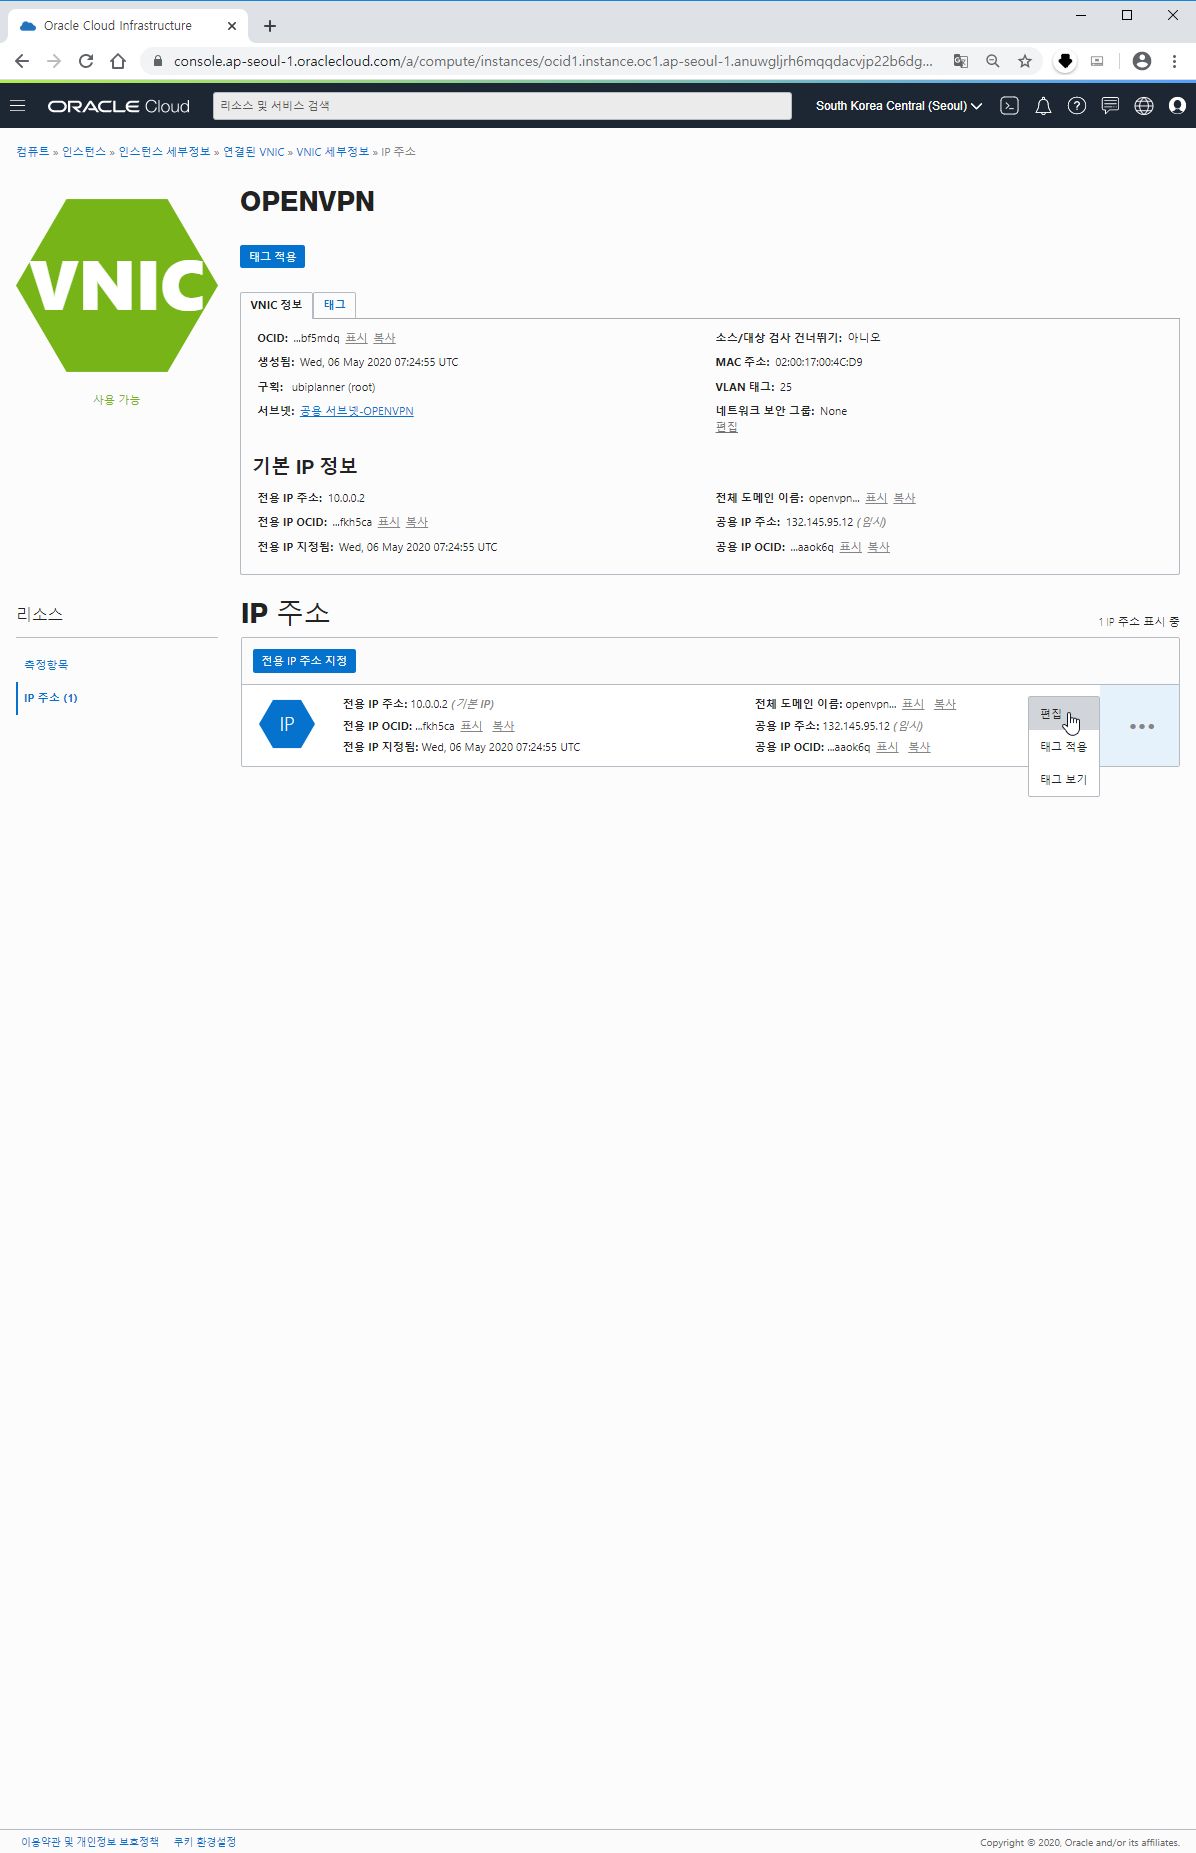Copy the VNIC OCID with 복사

(x=384, y=338)
